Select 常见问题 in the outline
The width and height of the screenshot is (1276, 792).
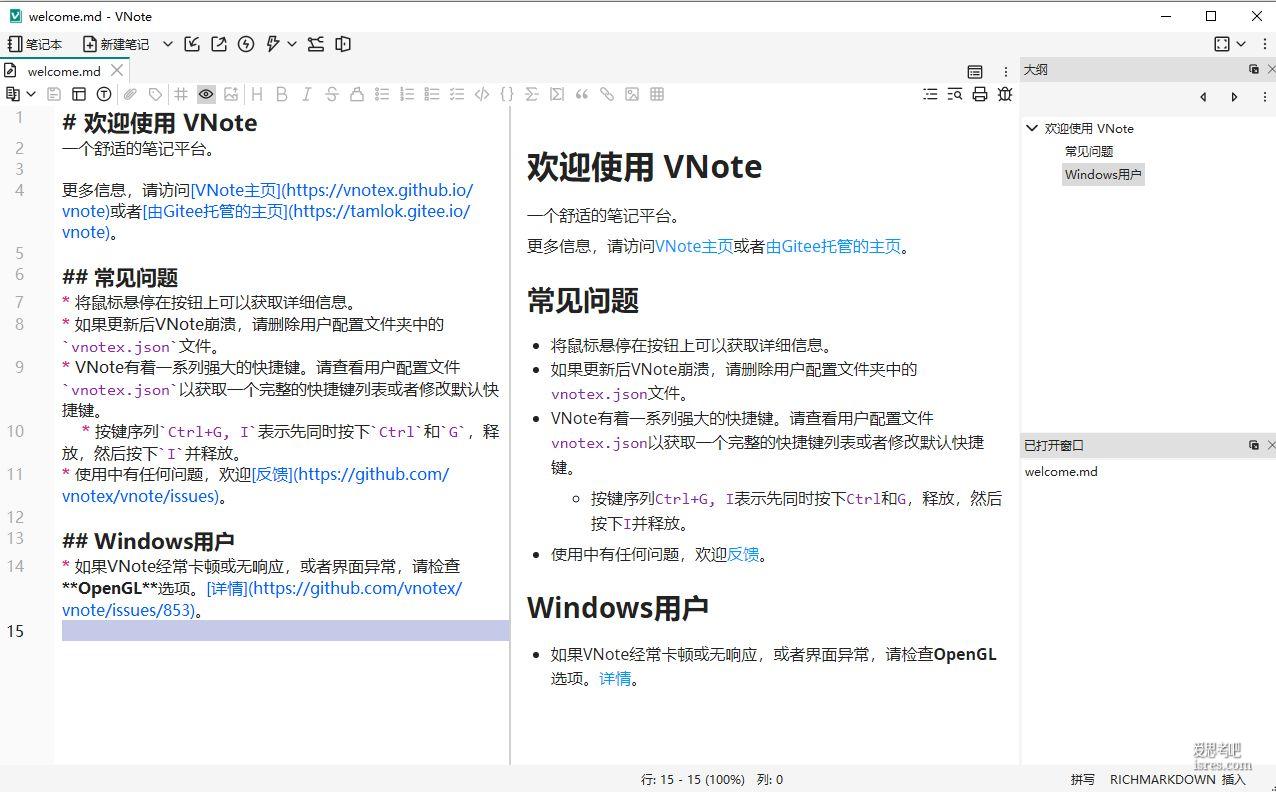[1089, 152]
